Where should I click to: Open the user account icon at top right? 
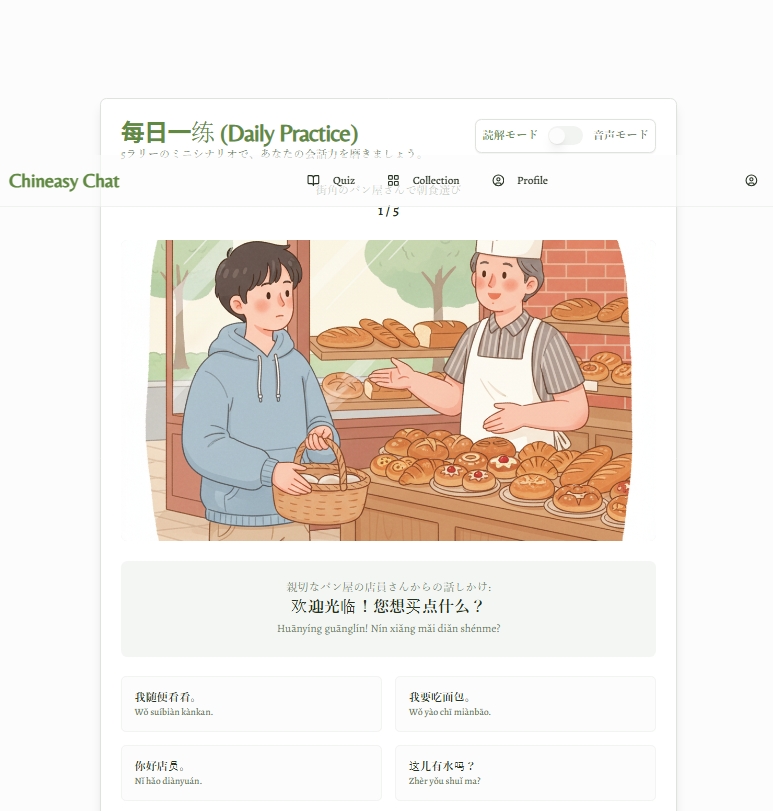(751, 180)
